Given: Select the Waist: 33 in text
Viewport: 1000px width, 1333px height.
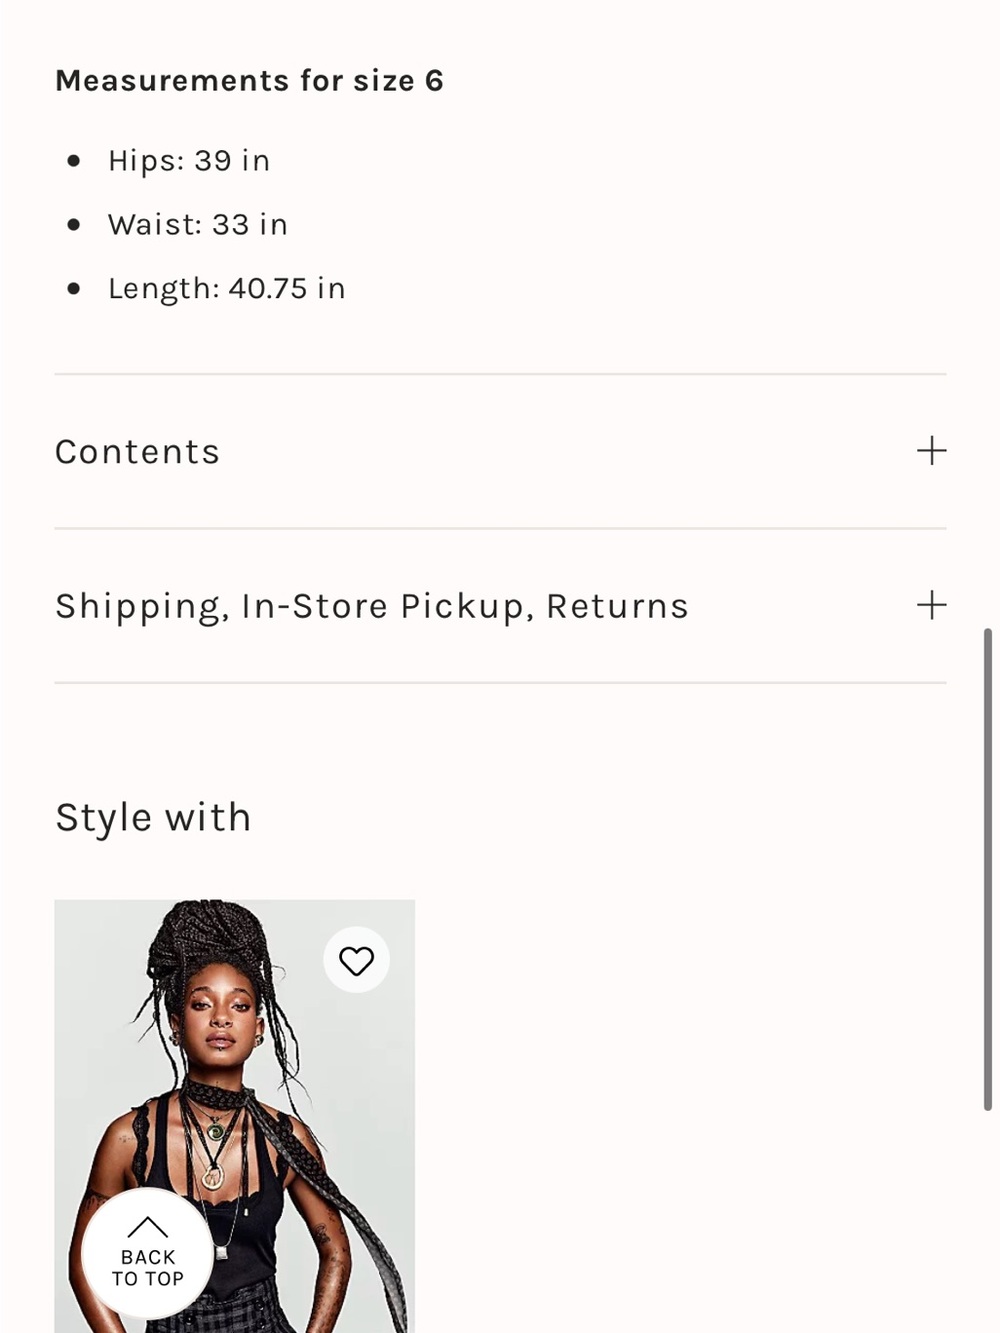Looking at the screenshot, I should click(198, 225).
